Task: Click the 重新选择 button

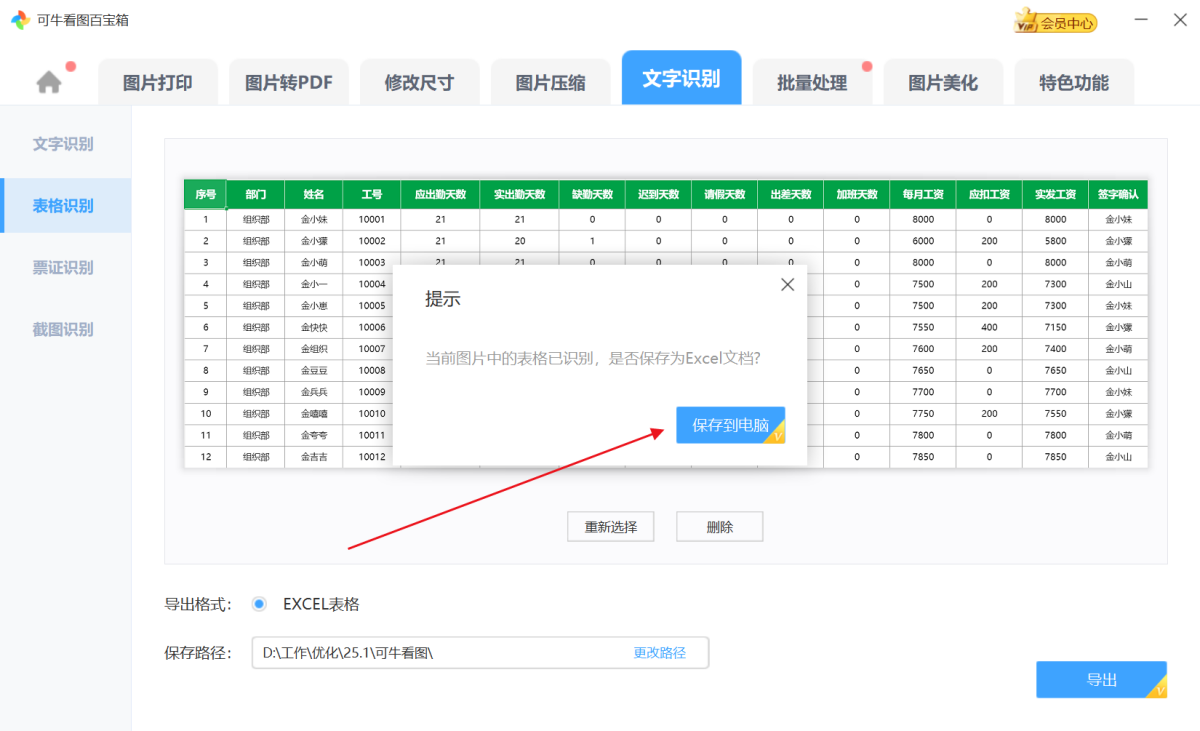Action: [x=611, y=527]
